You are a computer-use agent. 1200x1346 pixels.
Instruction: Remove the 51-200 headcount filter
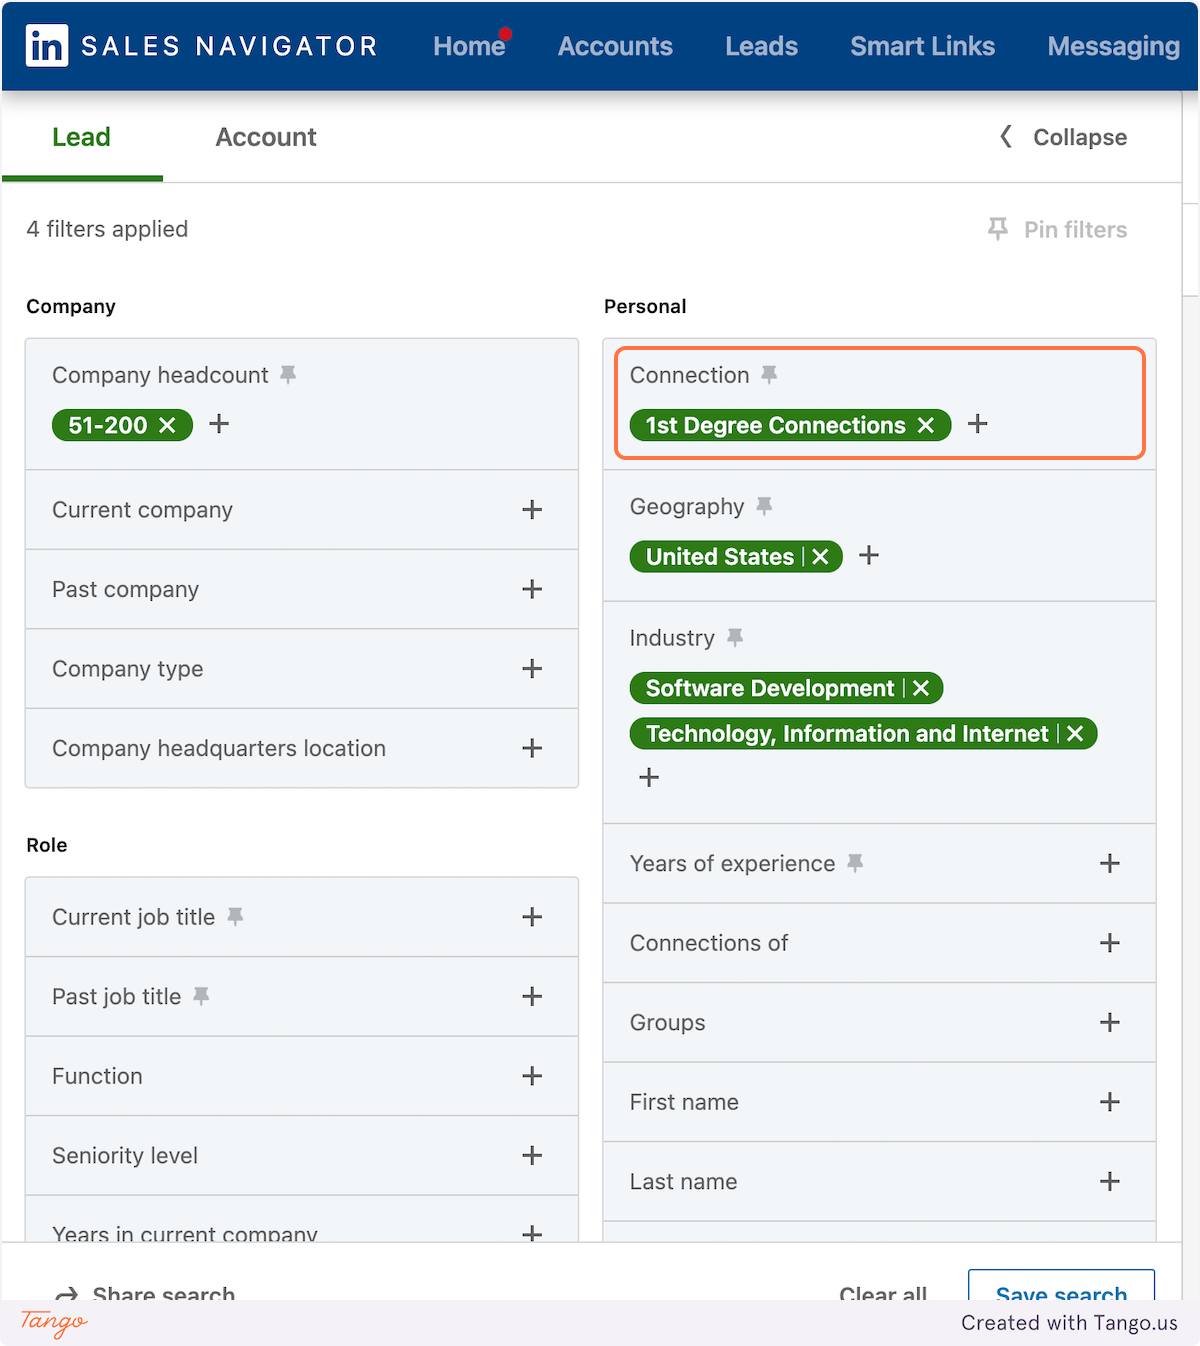(168, 425)
